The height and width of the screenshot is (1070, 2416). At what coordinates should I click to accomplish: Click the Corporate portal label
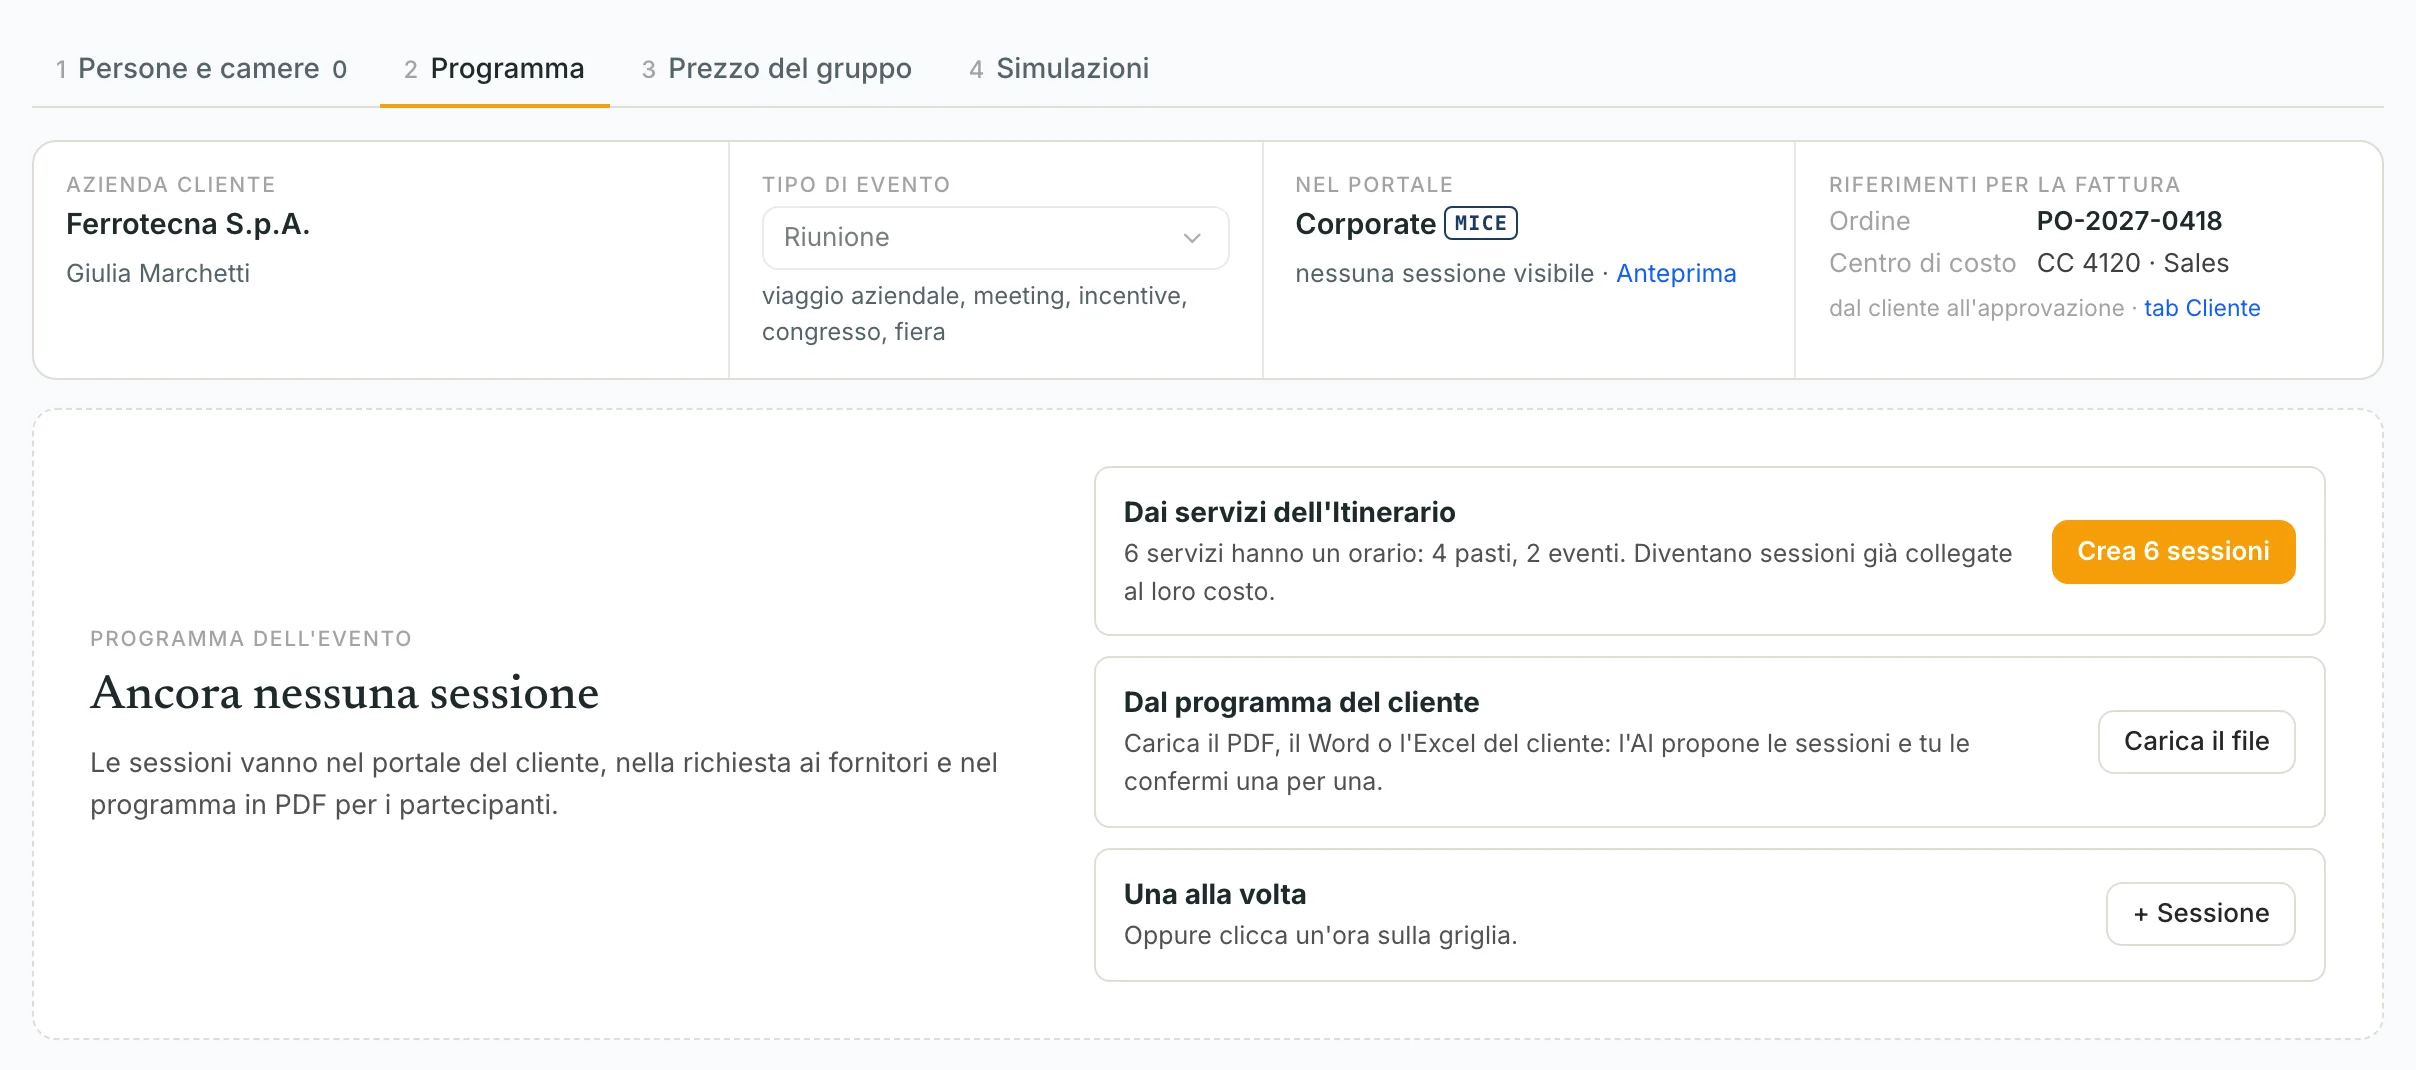pos(1365,224)
